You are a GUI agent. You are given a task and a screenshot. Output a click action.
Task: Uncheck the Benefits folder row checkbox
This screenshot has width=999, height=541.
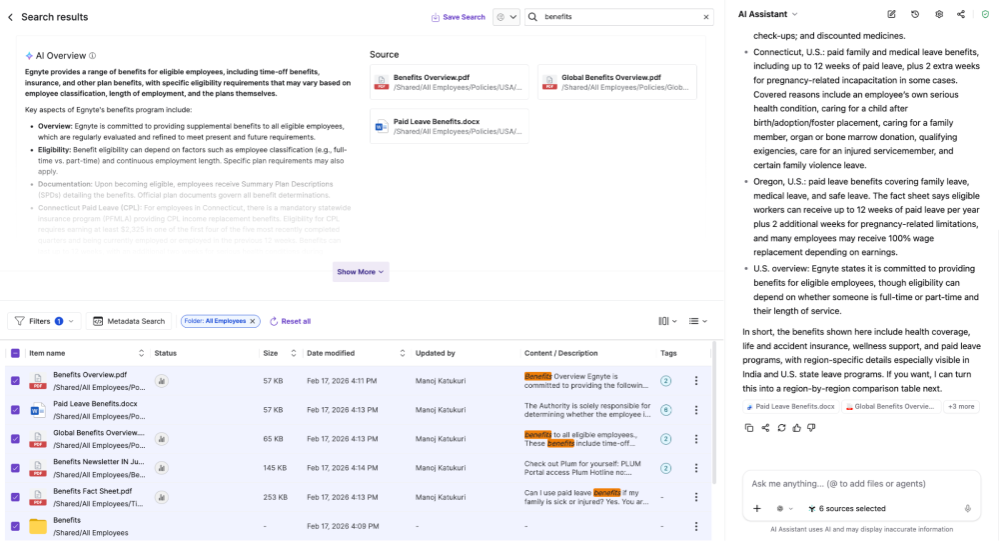15,526
